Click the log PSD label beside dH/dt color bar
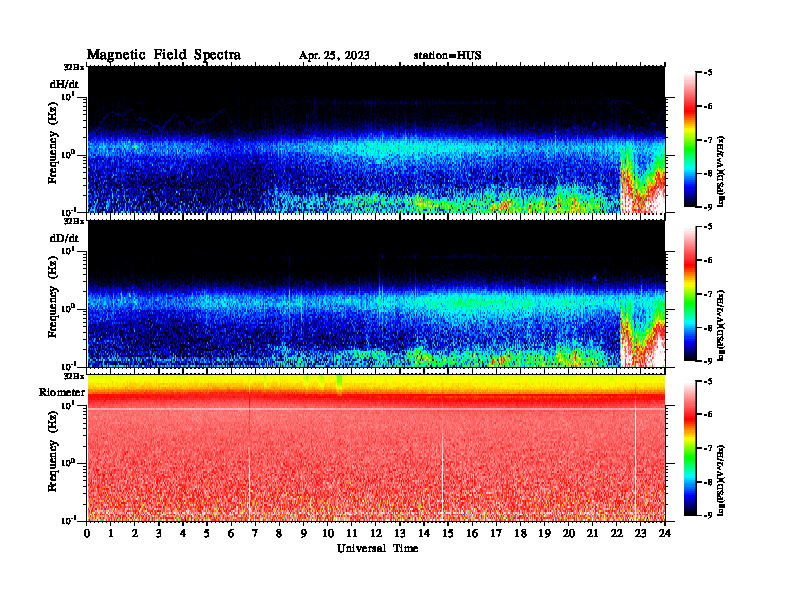Viewport: 792px width, 612px height. pos(721,171)
